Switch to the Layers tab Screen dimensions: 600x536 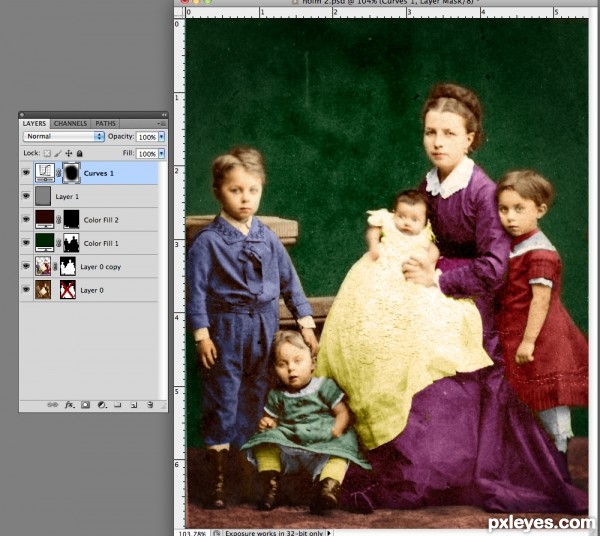pyautogui.click(x=34, y=124)
